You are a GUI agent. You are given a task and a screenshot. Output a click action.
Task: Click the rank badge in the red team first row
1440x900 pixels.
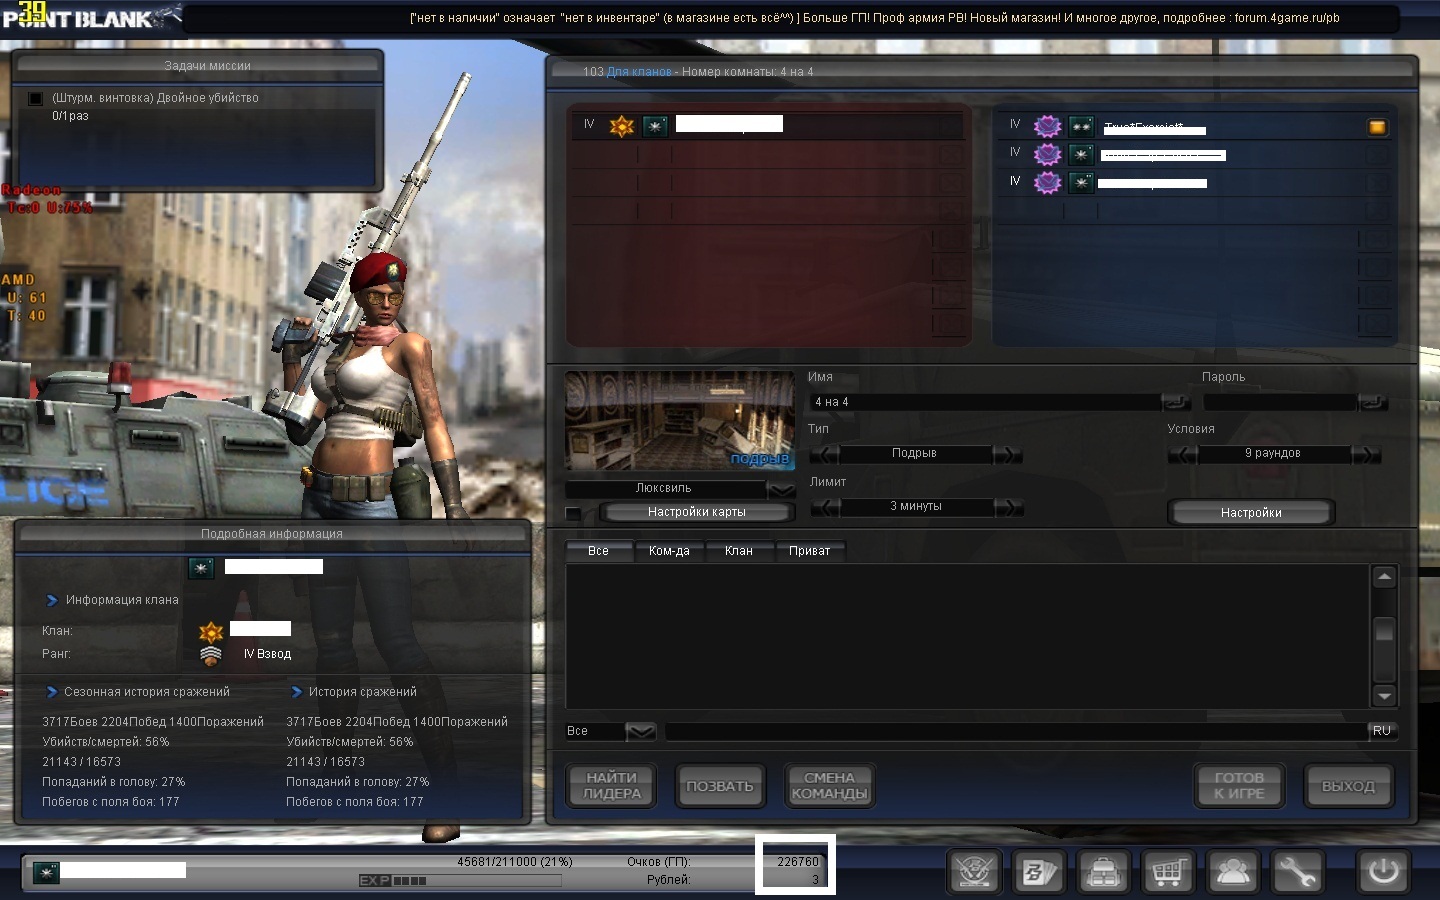coord(655,126)
